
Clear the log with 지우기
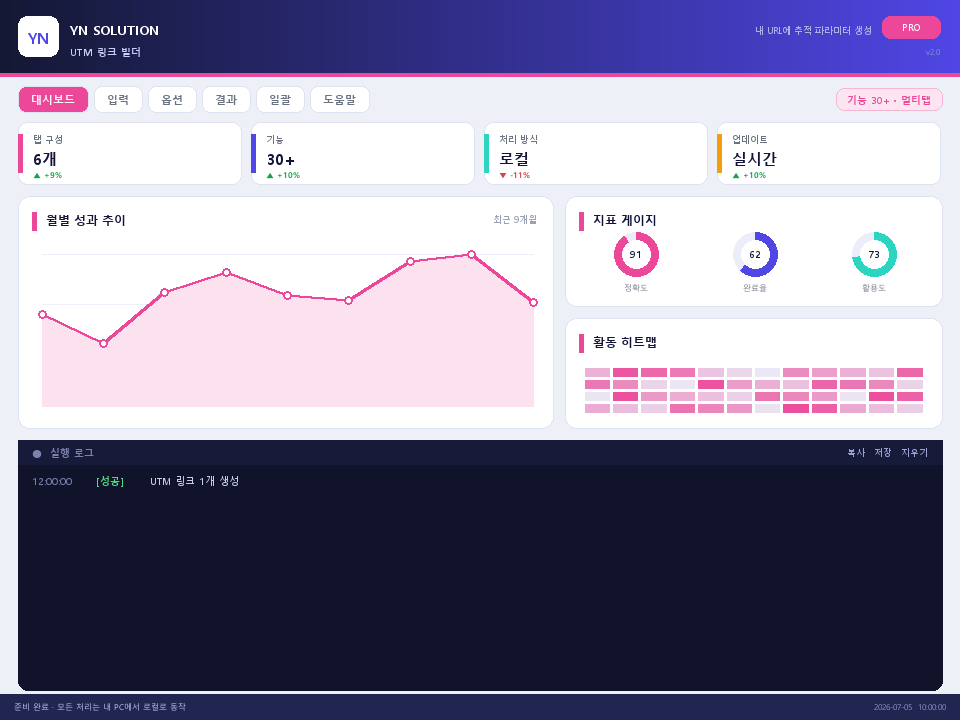914,452
